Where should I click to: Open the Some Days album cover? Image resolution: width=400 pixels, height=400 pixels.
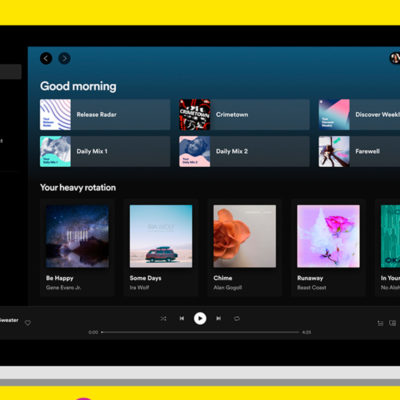tap(161, 236)
